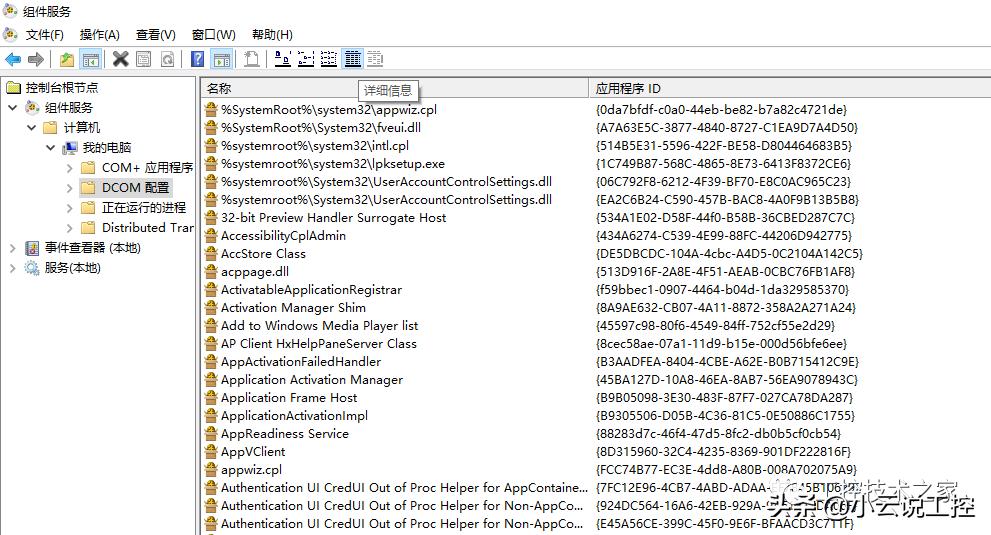Select the 32-bit Preview Handler Surrogate Host entry
This screenshot has height=535, width=991.
[x=333, y=218]
